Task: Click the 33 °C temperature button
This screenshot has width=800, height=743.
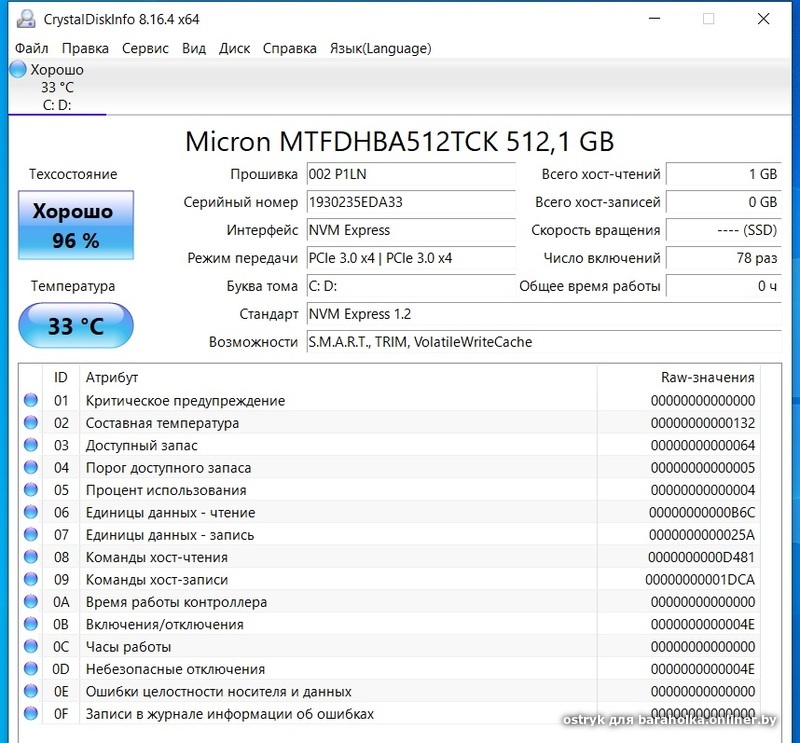Action: tap(76, 326)
